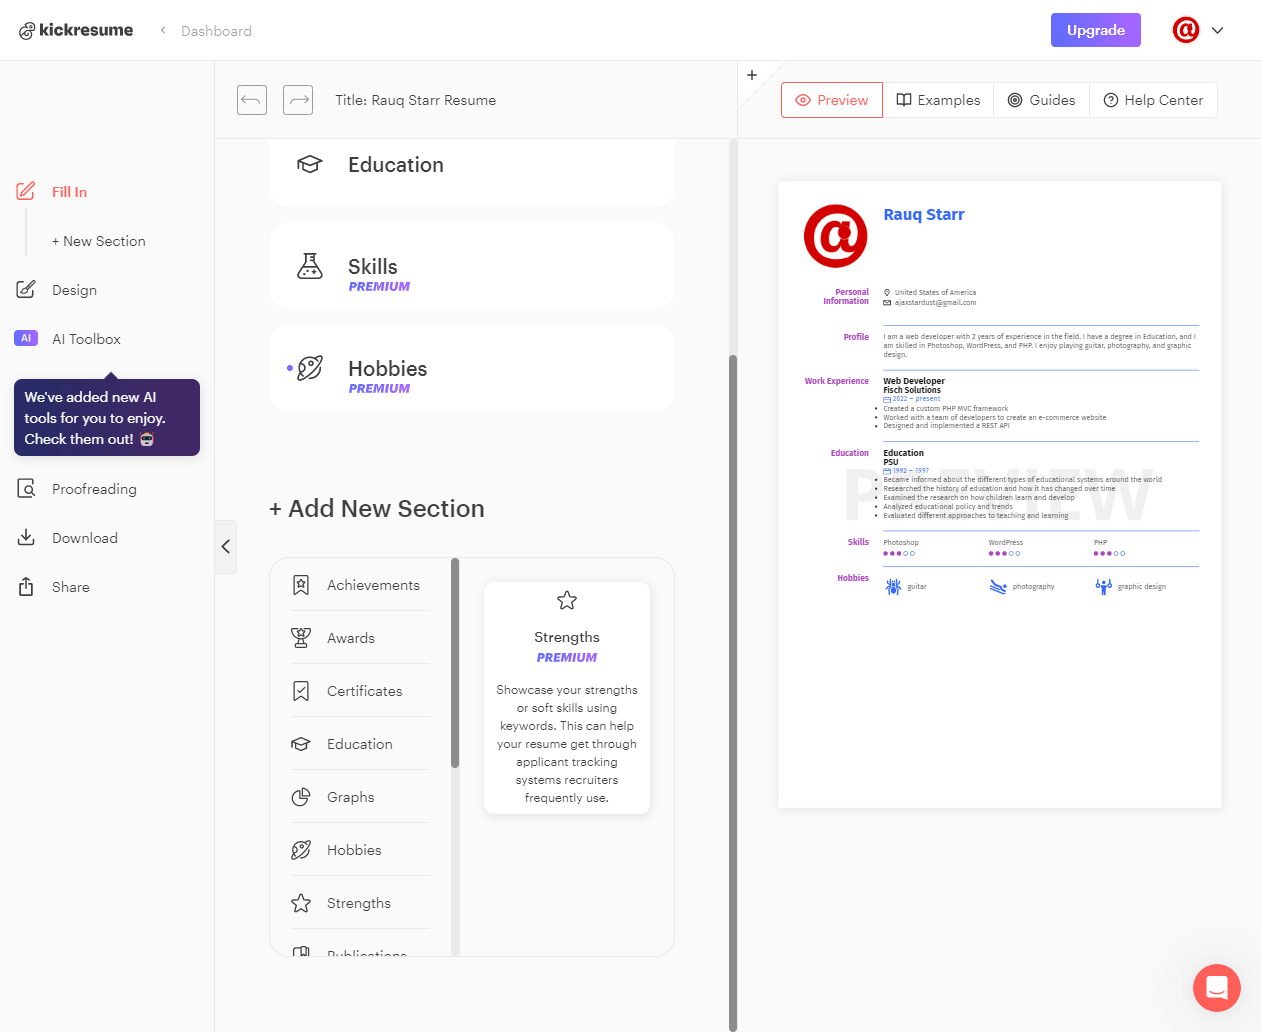Click the Strengths star icon in list
The height and width of the screenshot is (1032, 1261).
click(x=301, y=903)
